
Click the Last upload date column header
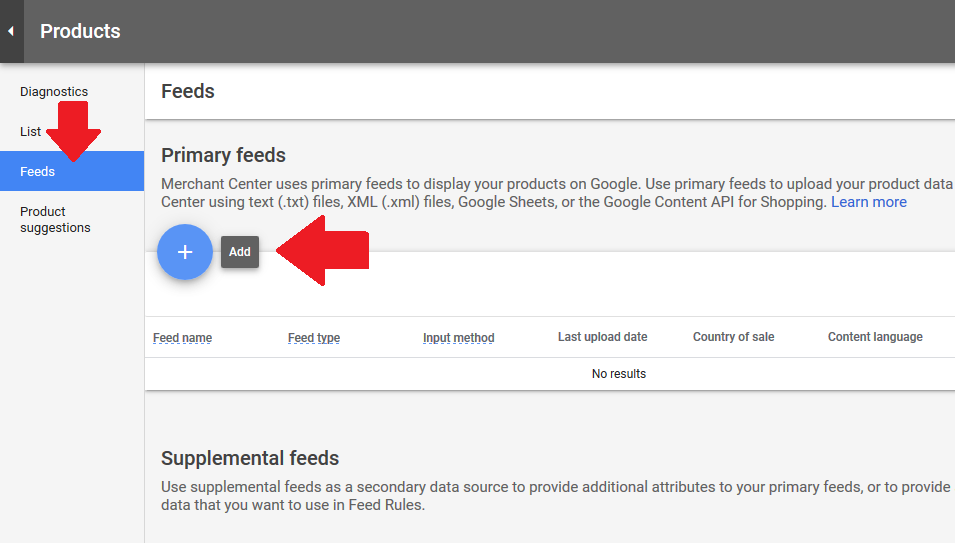pyautogui.click(x=602, y=337)
